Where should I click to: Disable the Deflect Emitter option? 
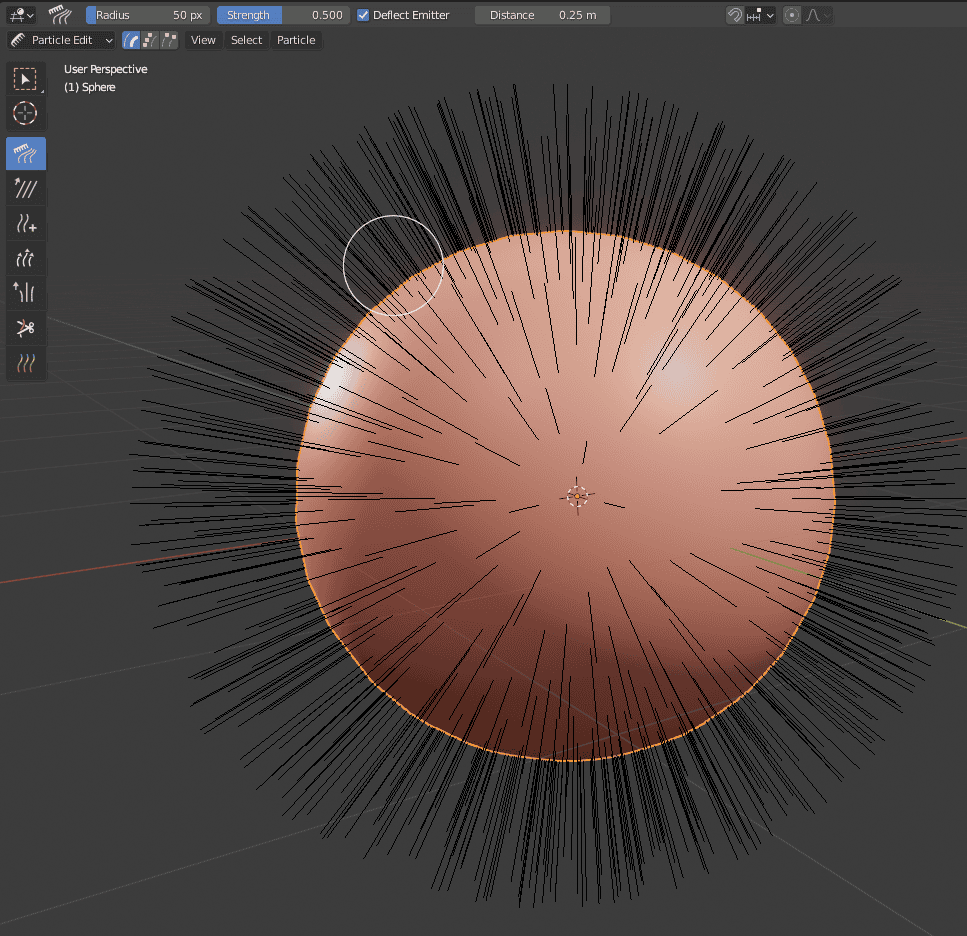click(363, 14)
